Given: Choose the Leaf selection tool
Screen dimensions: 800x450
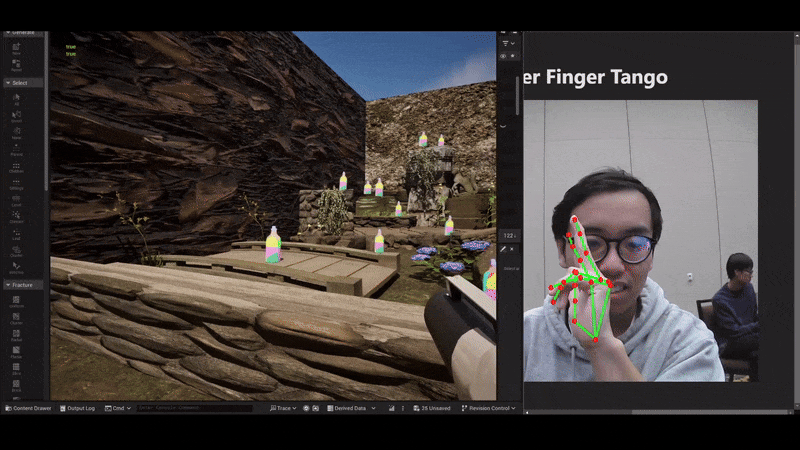Looking at the screenshot, I should pos(16,234).
